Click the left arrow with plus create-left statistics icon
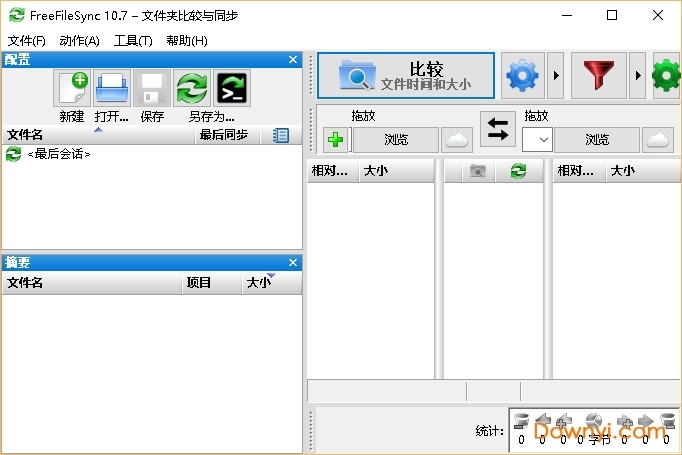 click(x=563, y=421)
